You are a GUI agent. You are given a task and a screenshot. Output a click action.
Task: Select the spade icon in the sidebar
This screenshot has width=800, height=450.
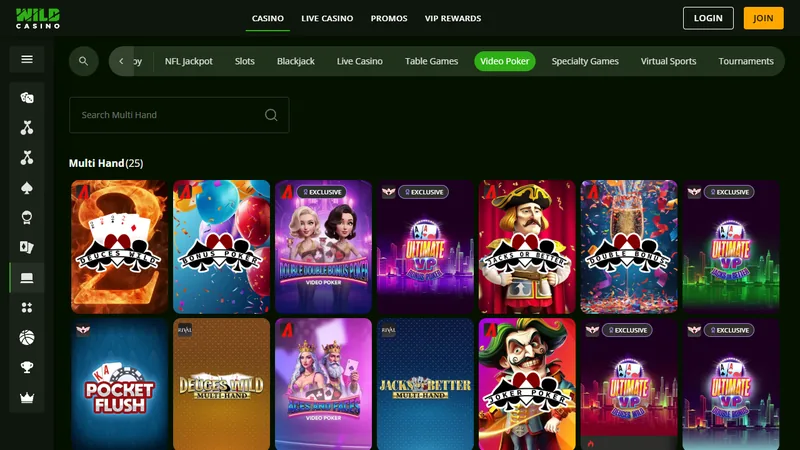(x=27, y=188)
